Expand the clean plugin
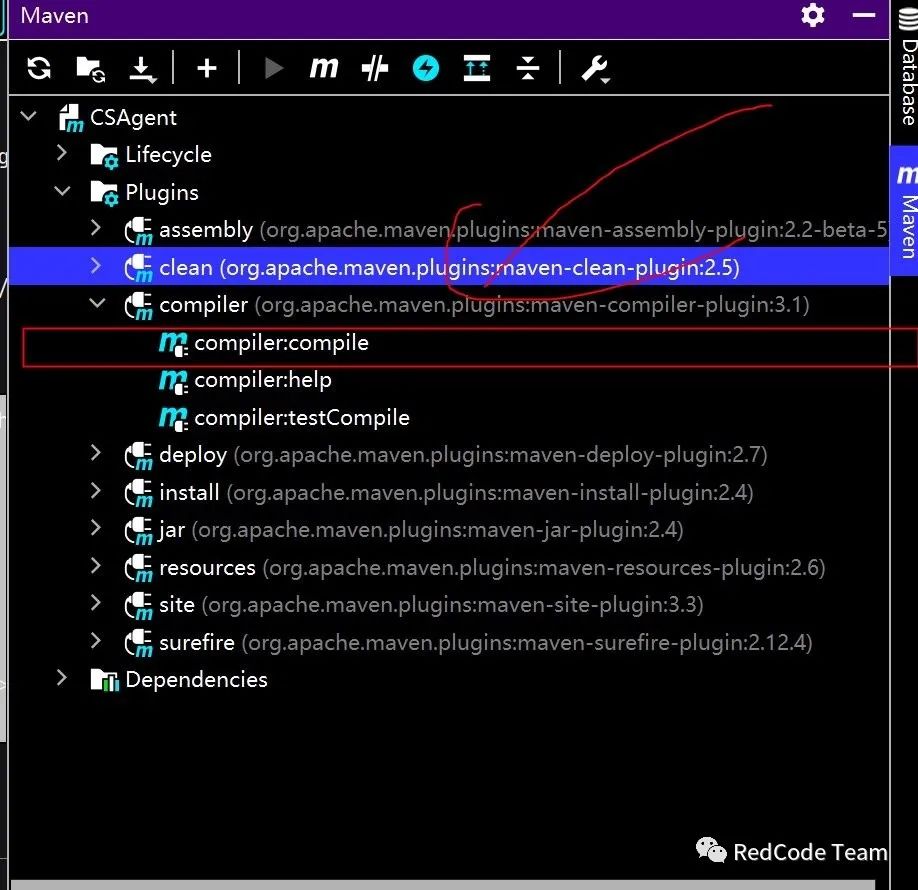This screenshot has height=890, width=918. 97,266
